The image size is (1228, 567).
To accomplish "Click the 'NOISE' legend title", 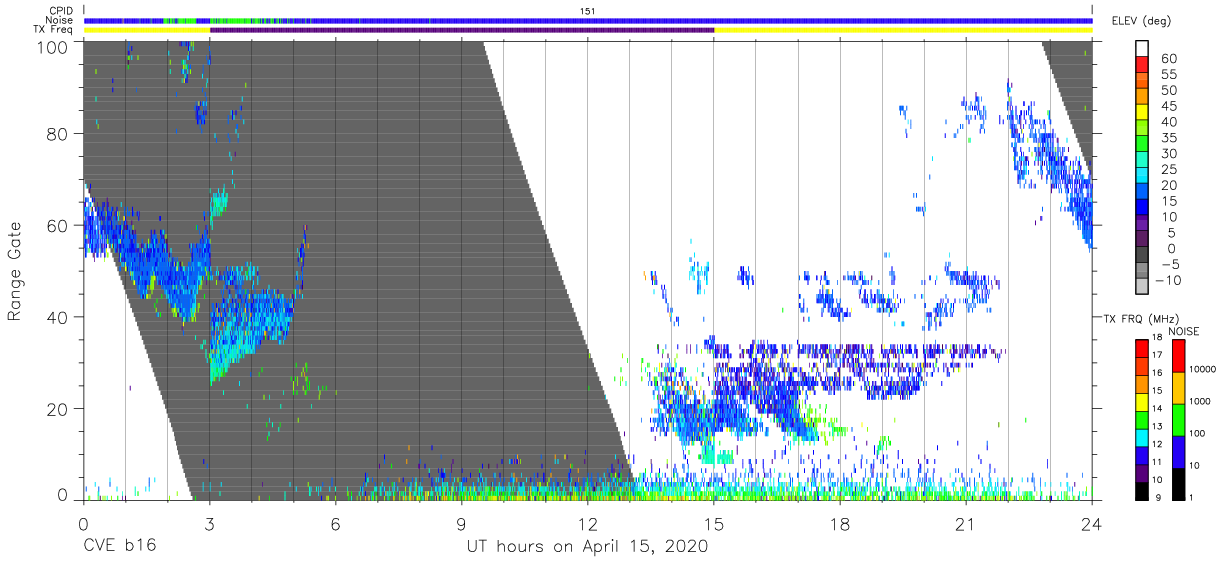I will pyautogui.click(x=1182, y=331).
